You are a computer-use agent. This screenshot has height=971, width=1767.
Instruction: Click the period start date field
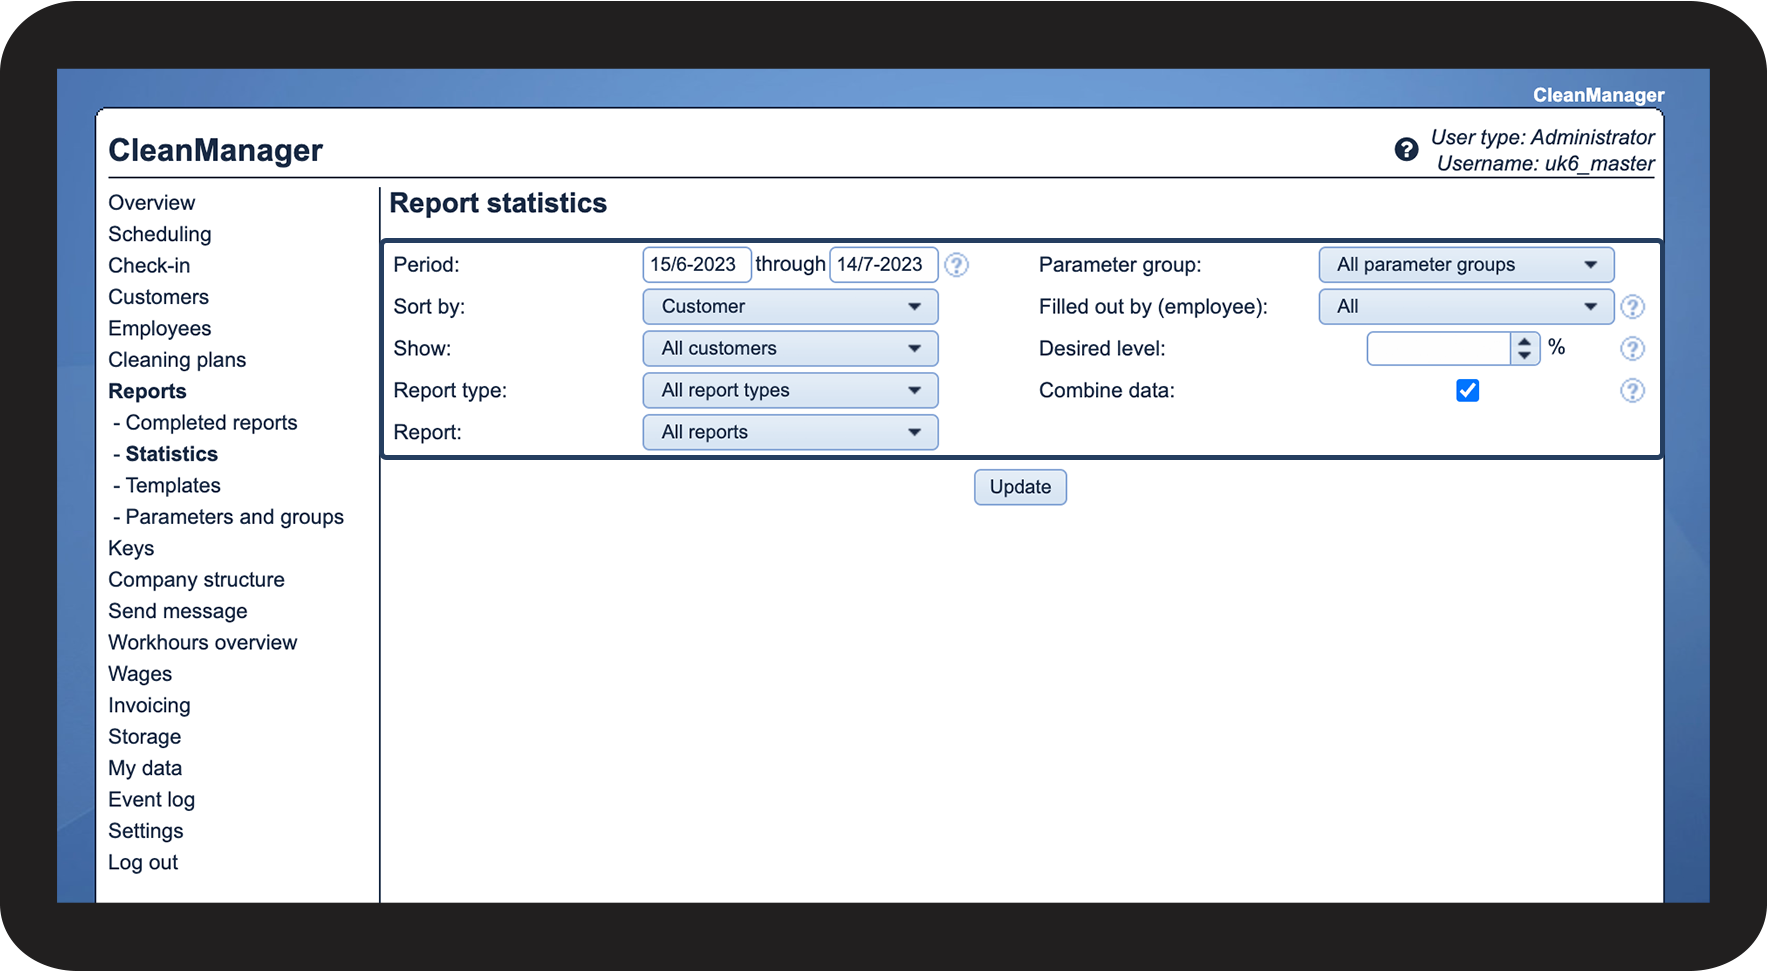pyautogui.click(x=696, y=265)
